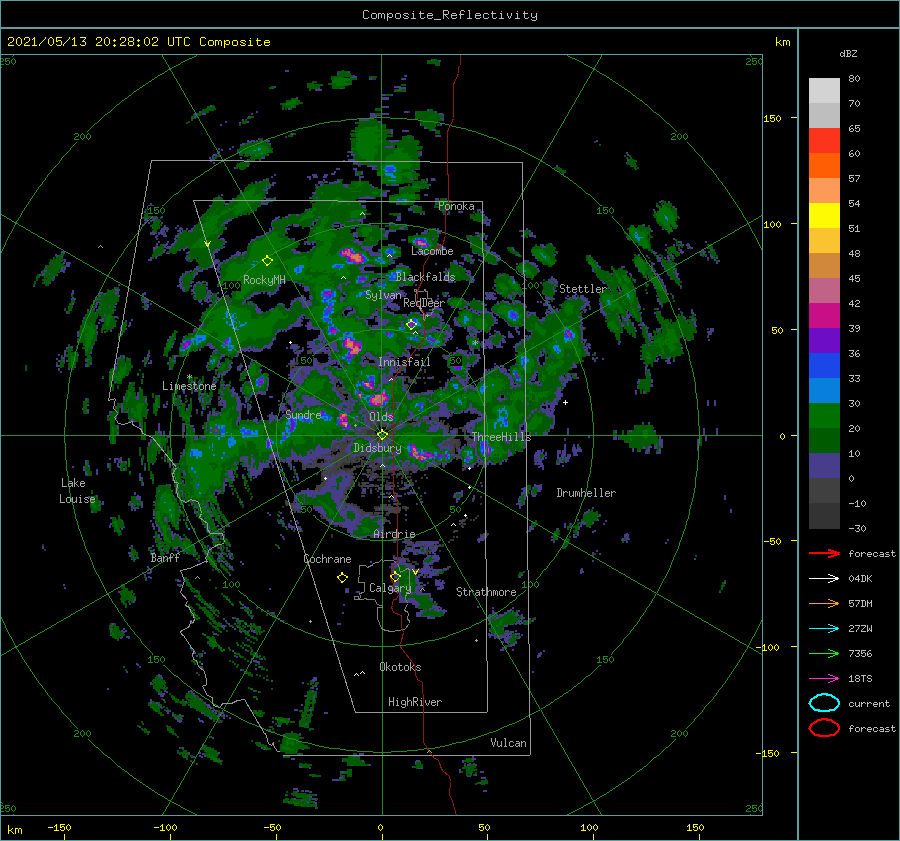900x841 pixels.
Task: Click the green 7356 arrow icon
Action: (824, 653)
